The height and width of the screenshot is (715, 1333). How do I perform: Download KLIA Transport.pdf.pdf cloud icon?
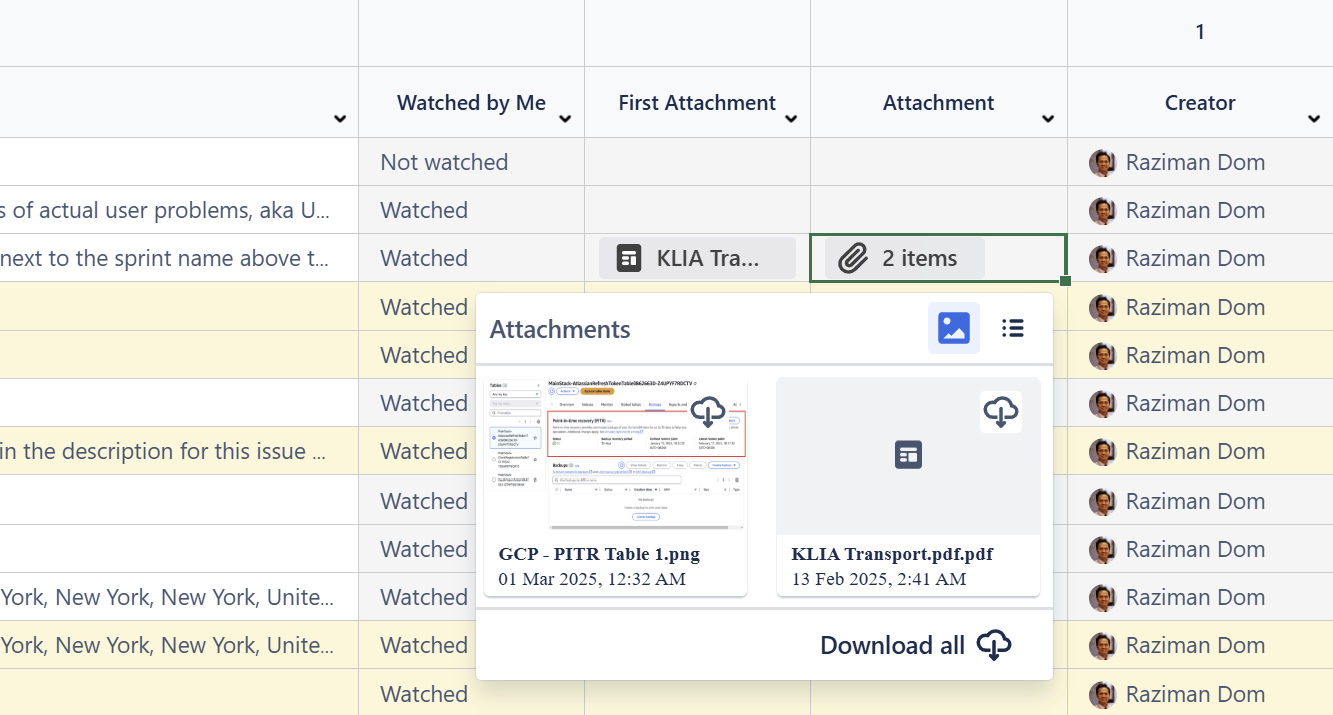(1001, 411)
